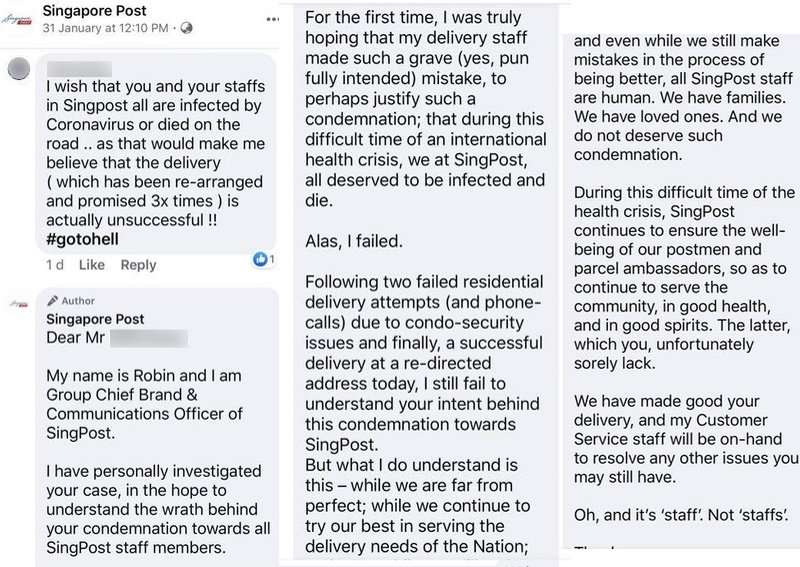Like the angry customer comment
800x567 pixels.
pos(92,265)
